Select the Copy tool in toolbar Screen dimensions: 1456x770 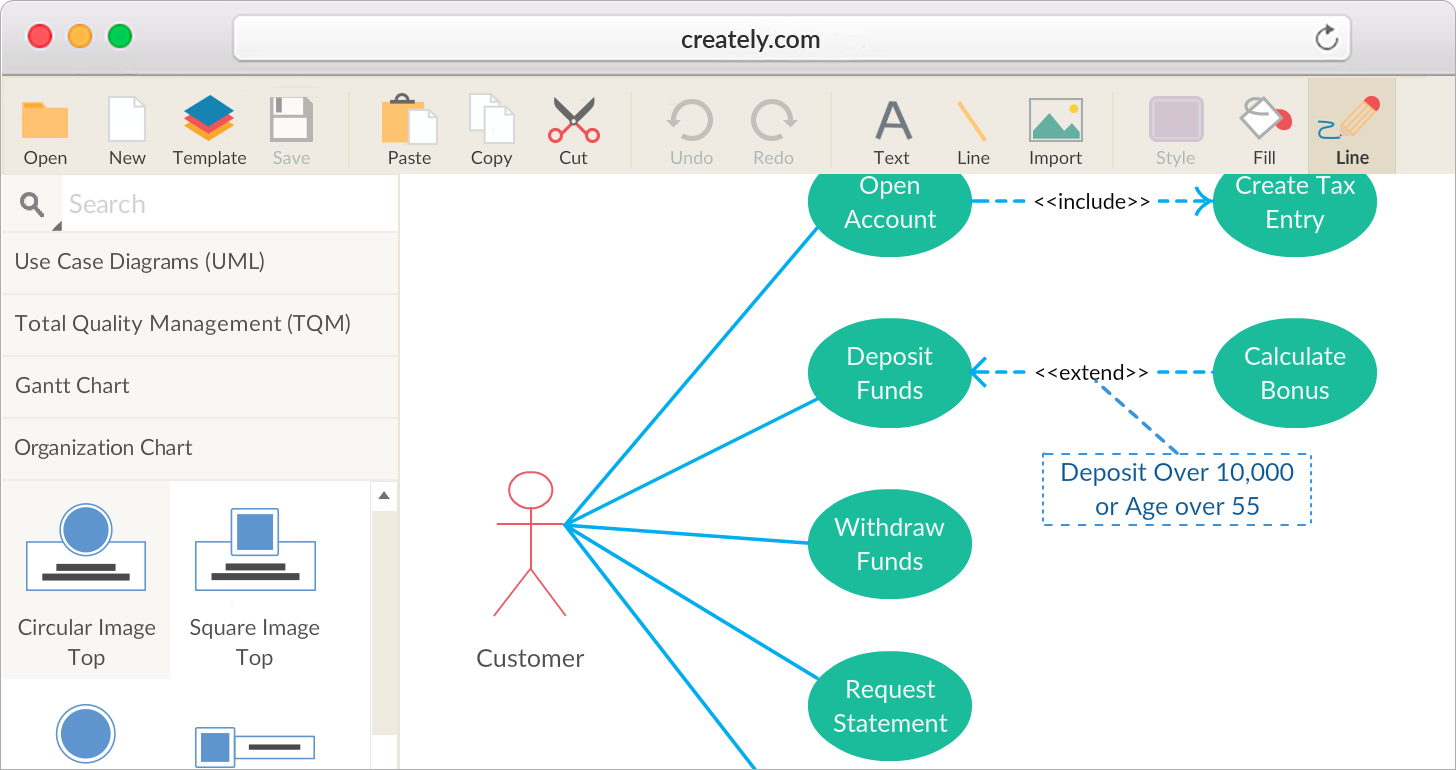click(491, 121)
